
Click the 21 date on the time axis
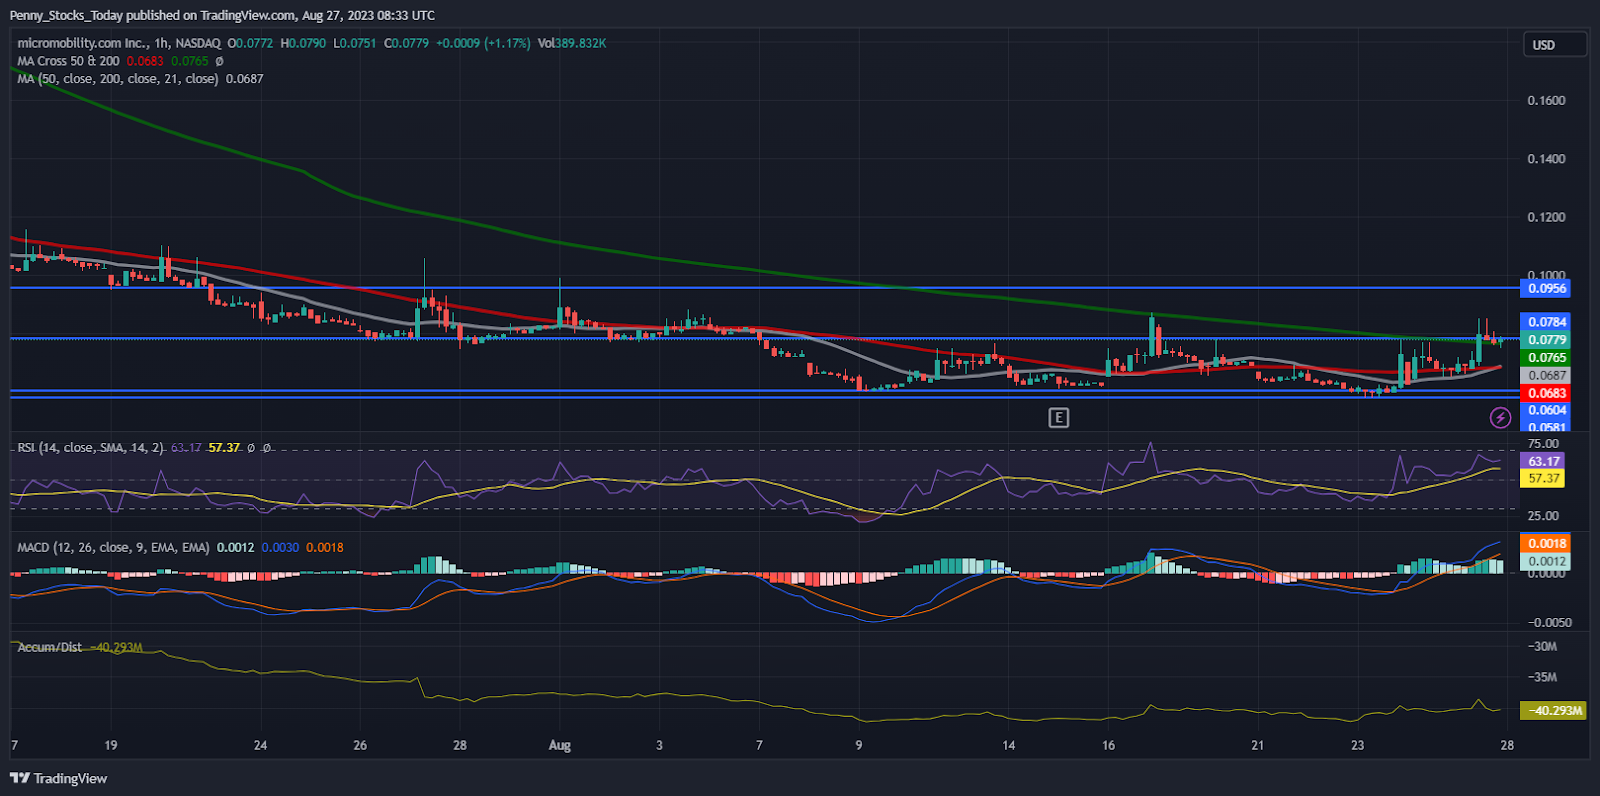(1257, 746)
